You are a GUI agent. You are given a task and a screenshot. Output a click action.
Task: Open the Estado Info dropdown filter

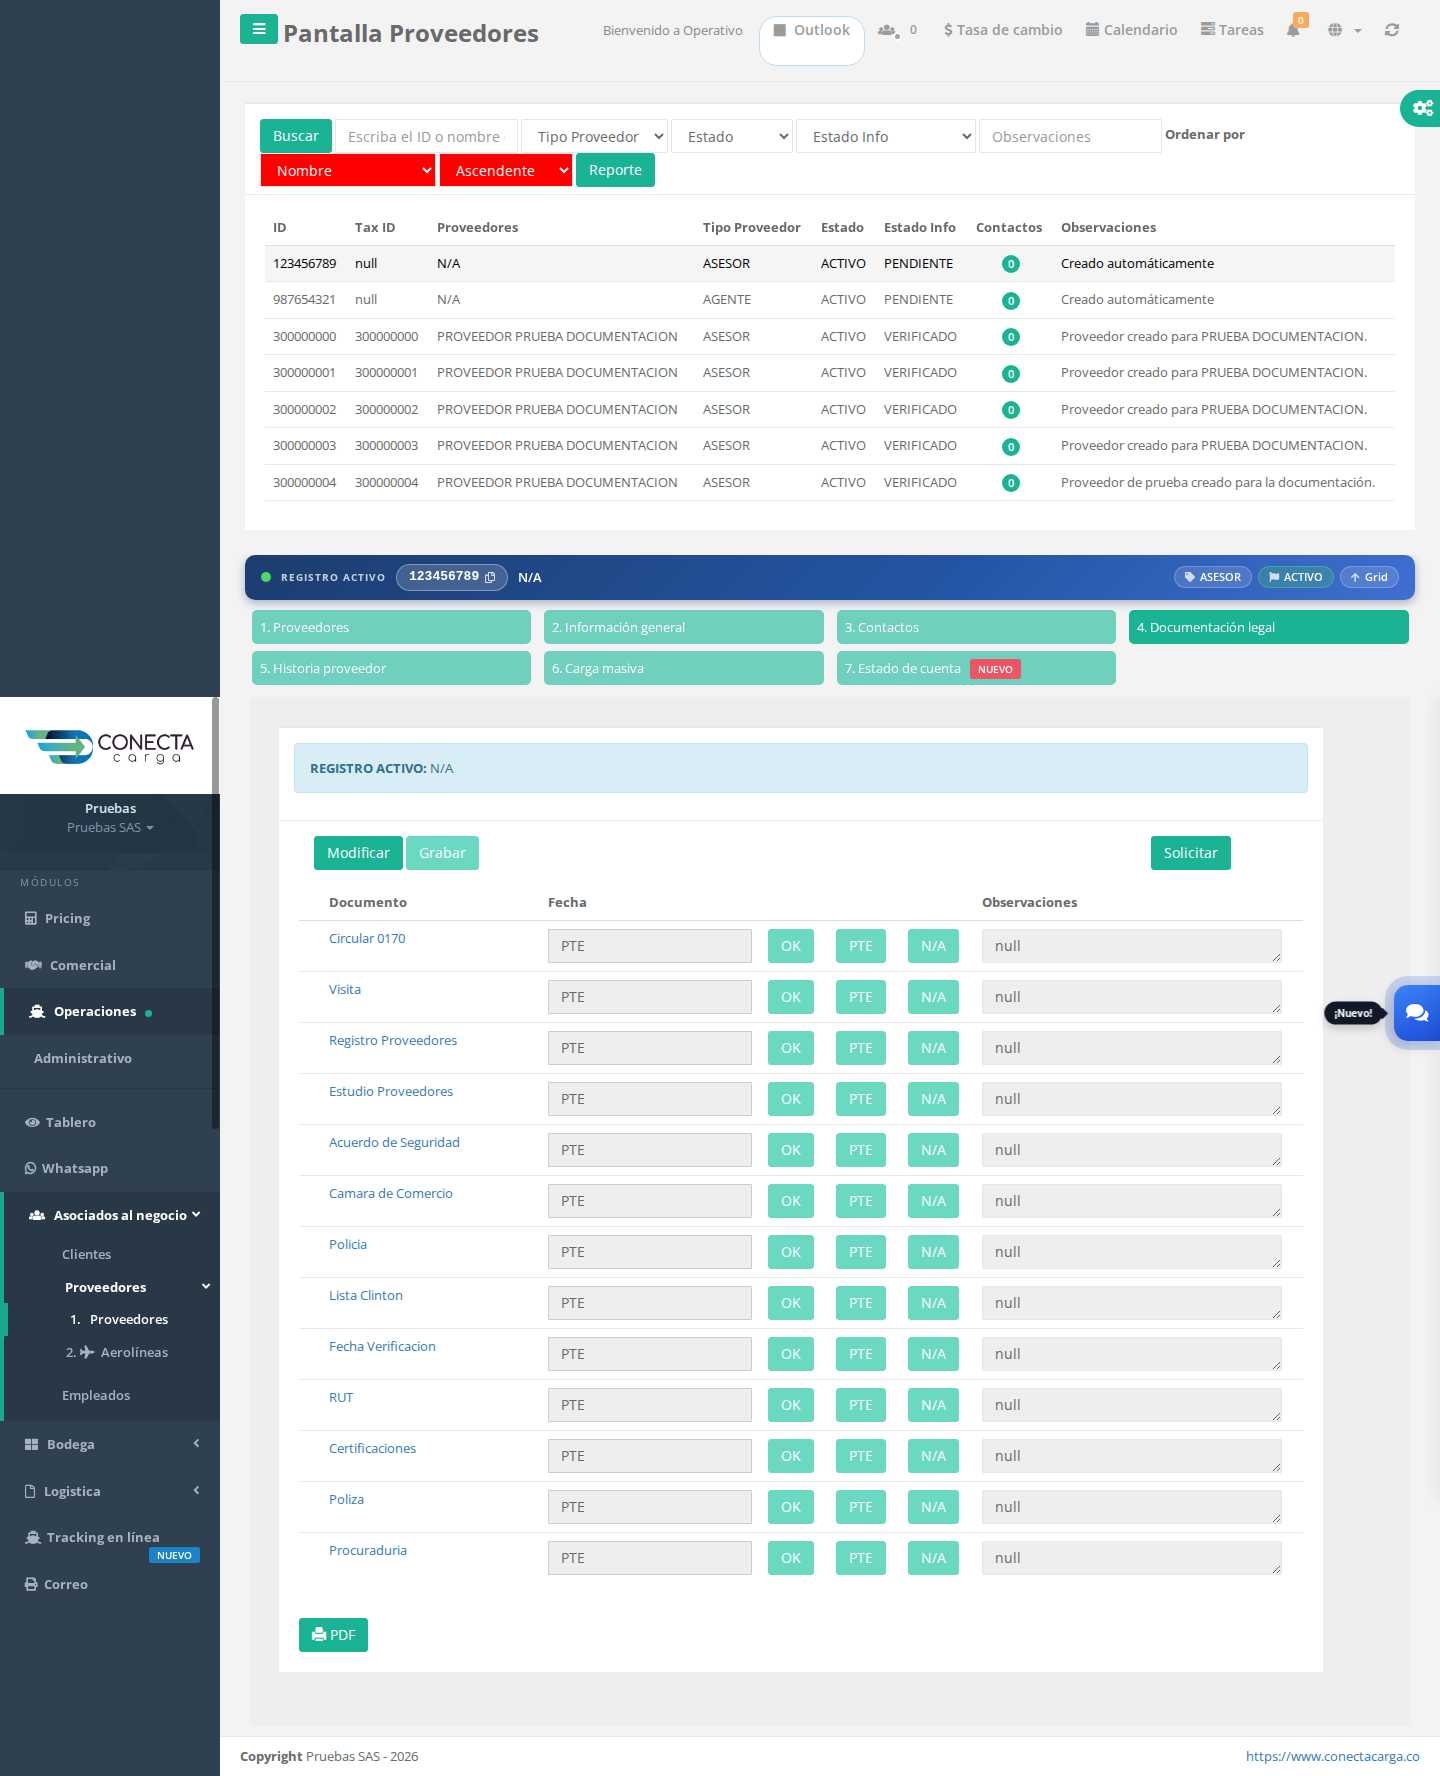886,136
